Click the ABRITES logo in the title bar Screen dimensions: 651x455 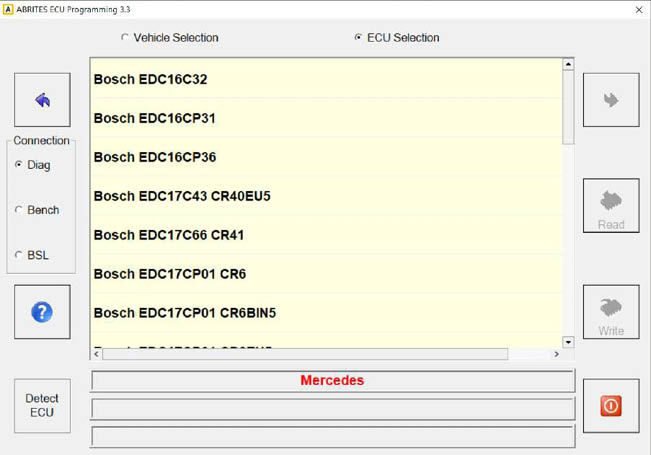9,8
